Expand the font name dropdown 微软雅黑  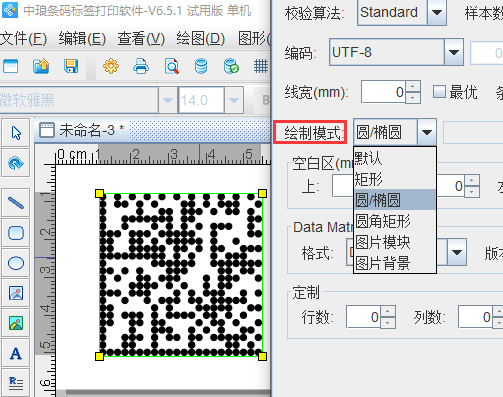(168, 100)
